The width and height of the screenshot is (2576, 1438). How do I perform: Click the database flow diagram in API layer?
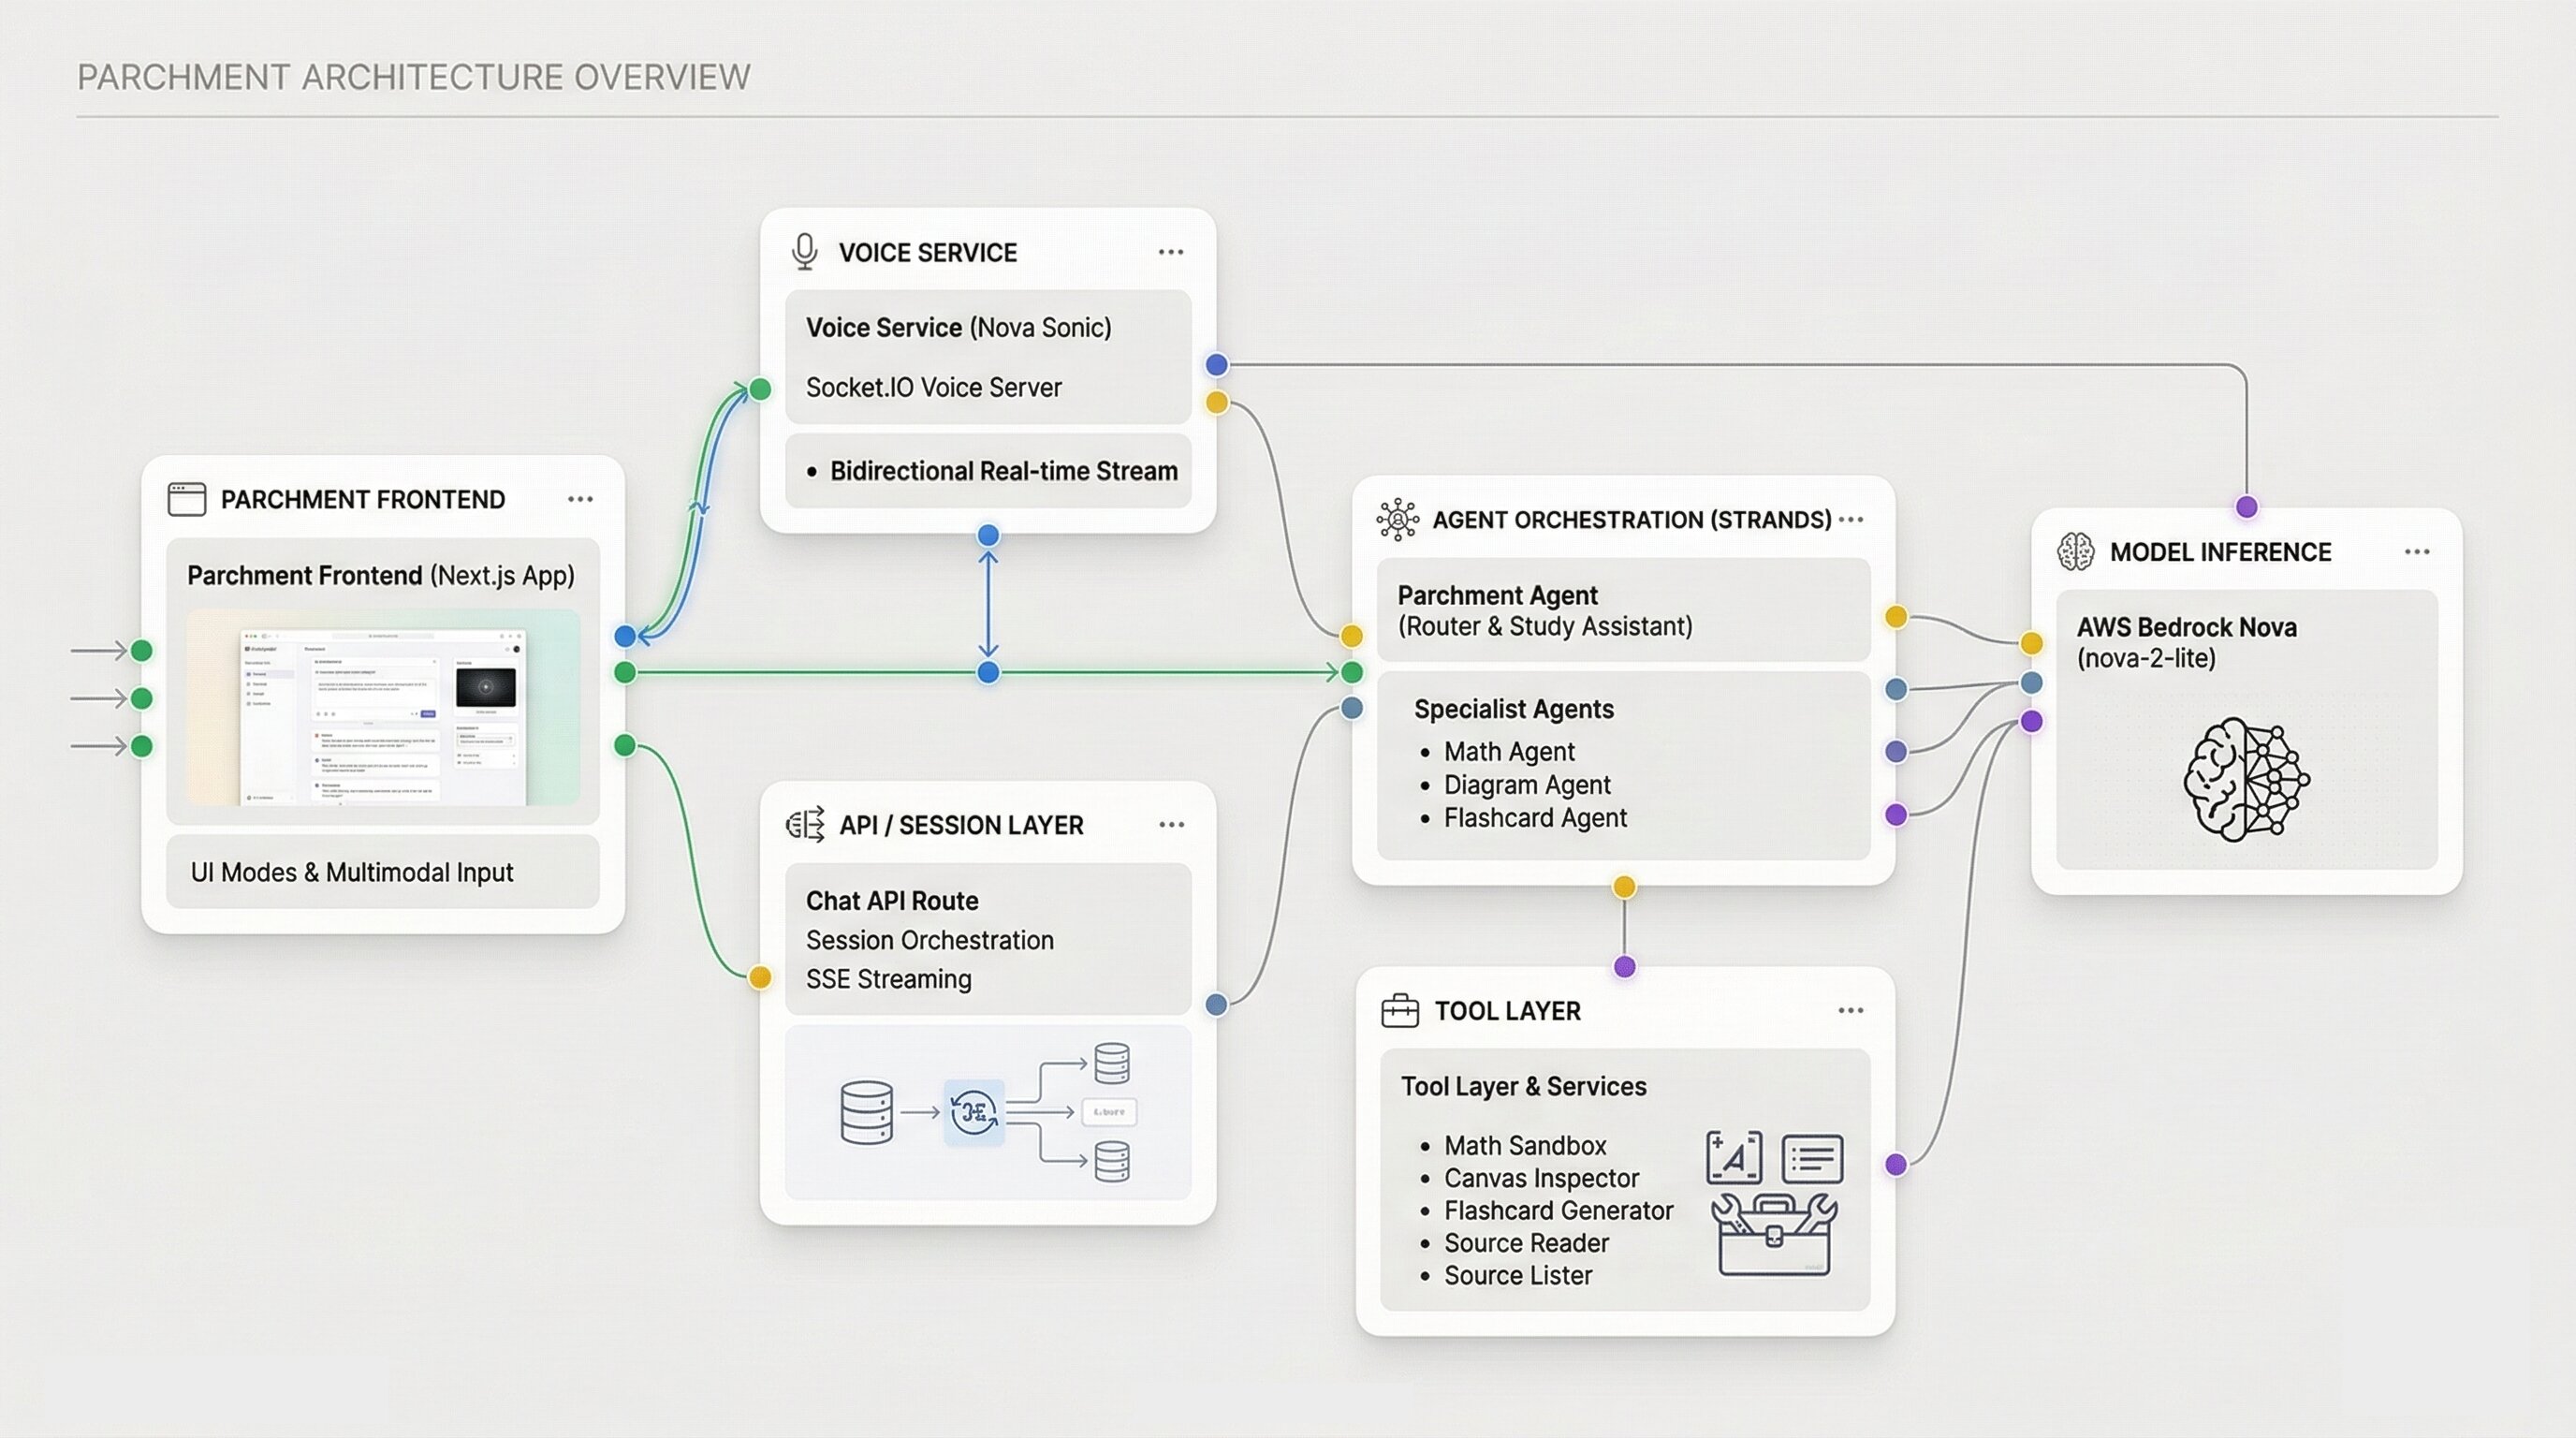pyautogui.click(x=988, y=1112)
